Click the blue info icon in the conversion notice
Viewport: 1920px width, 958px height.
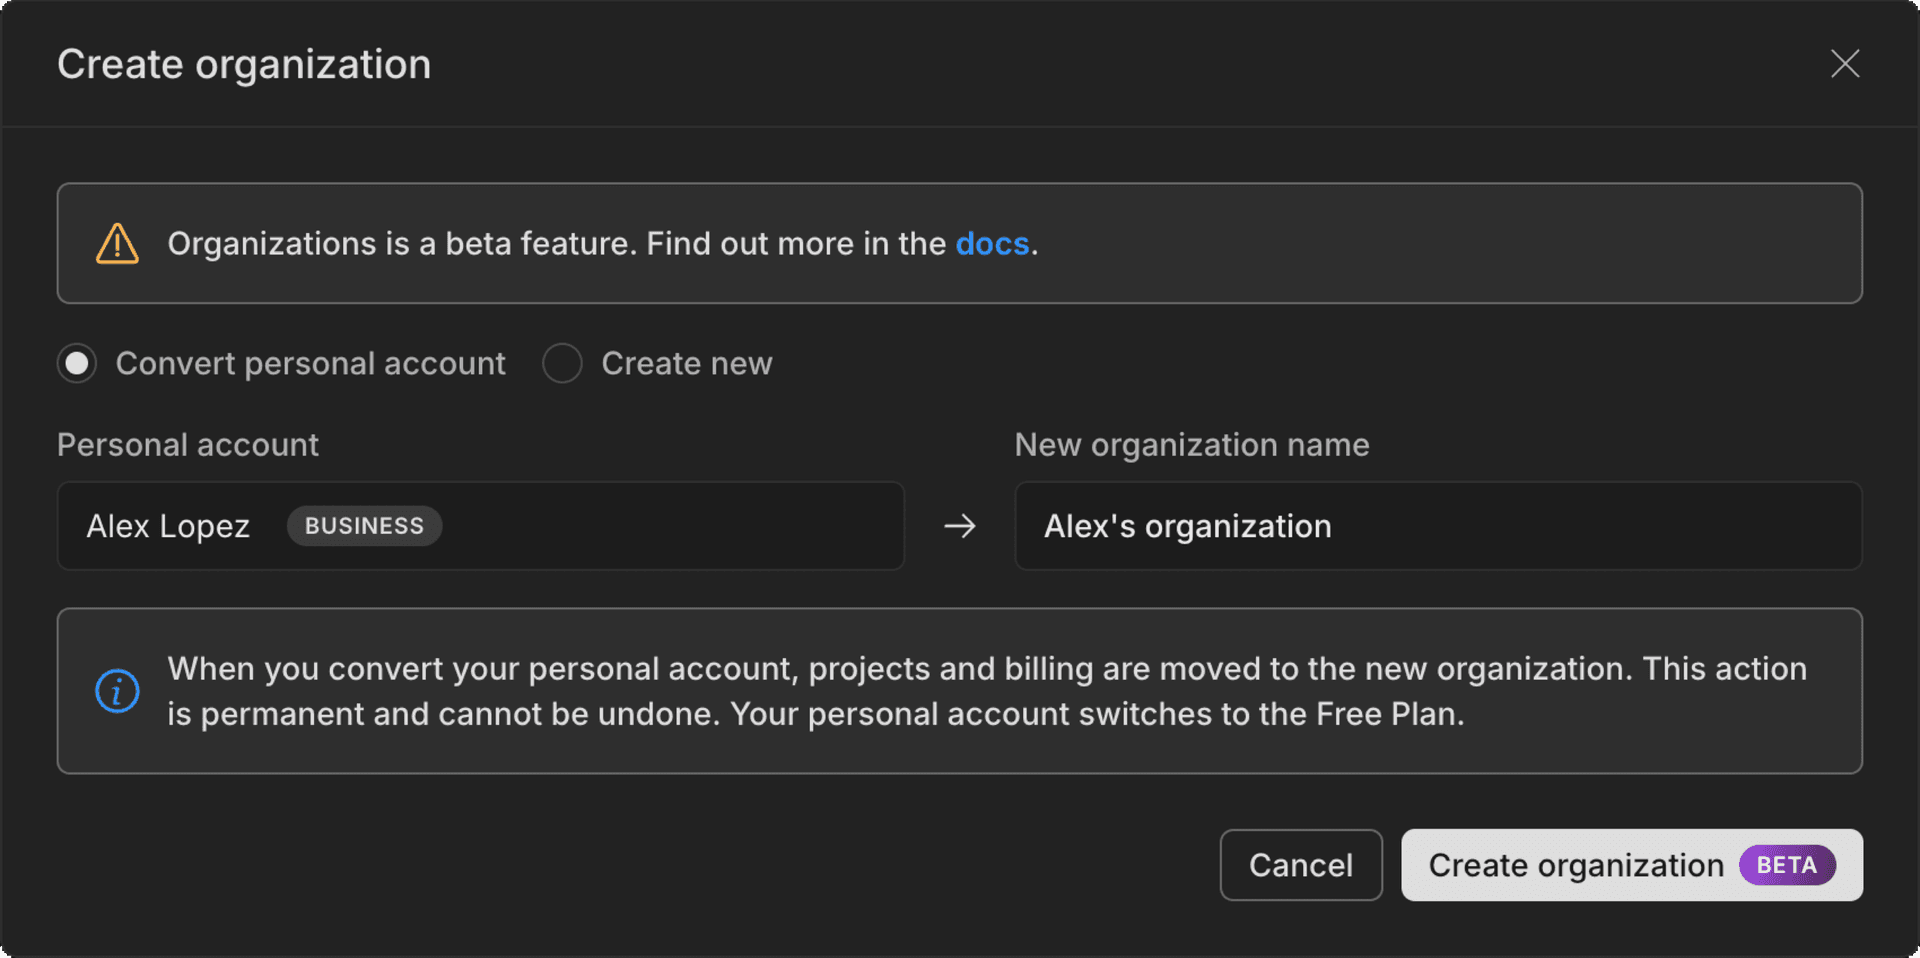(x=117, y=690)
